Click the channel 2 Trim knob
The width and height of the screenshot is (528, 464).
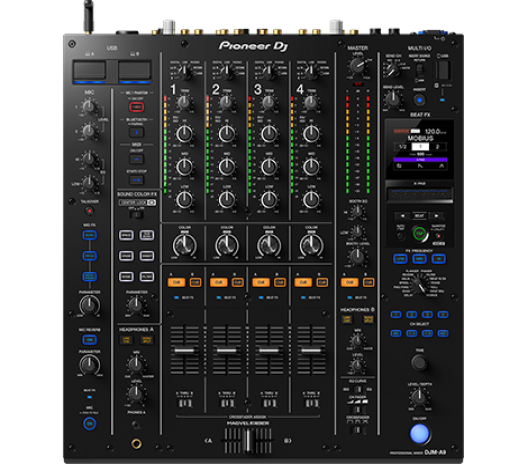[x=227, y=102]
